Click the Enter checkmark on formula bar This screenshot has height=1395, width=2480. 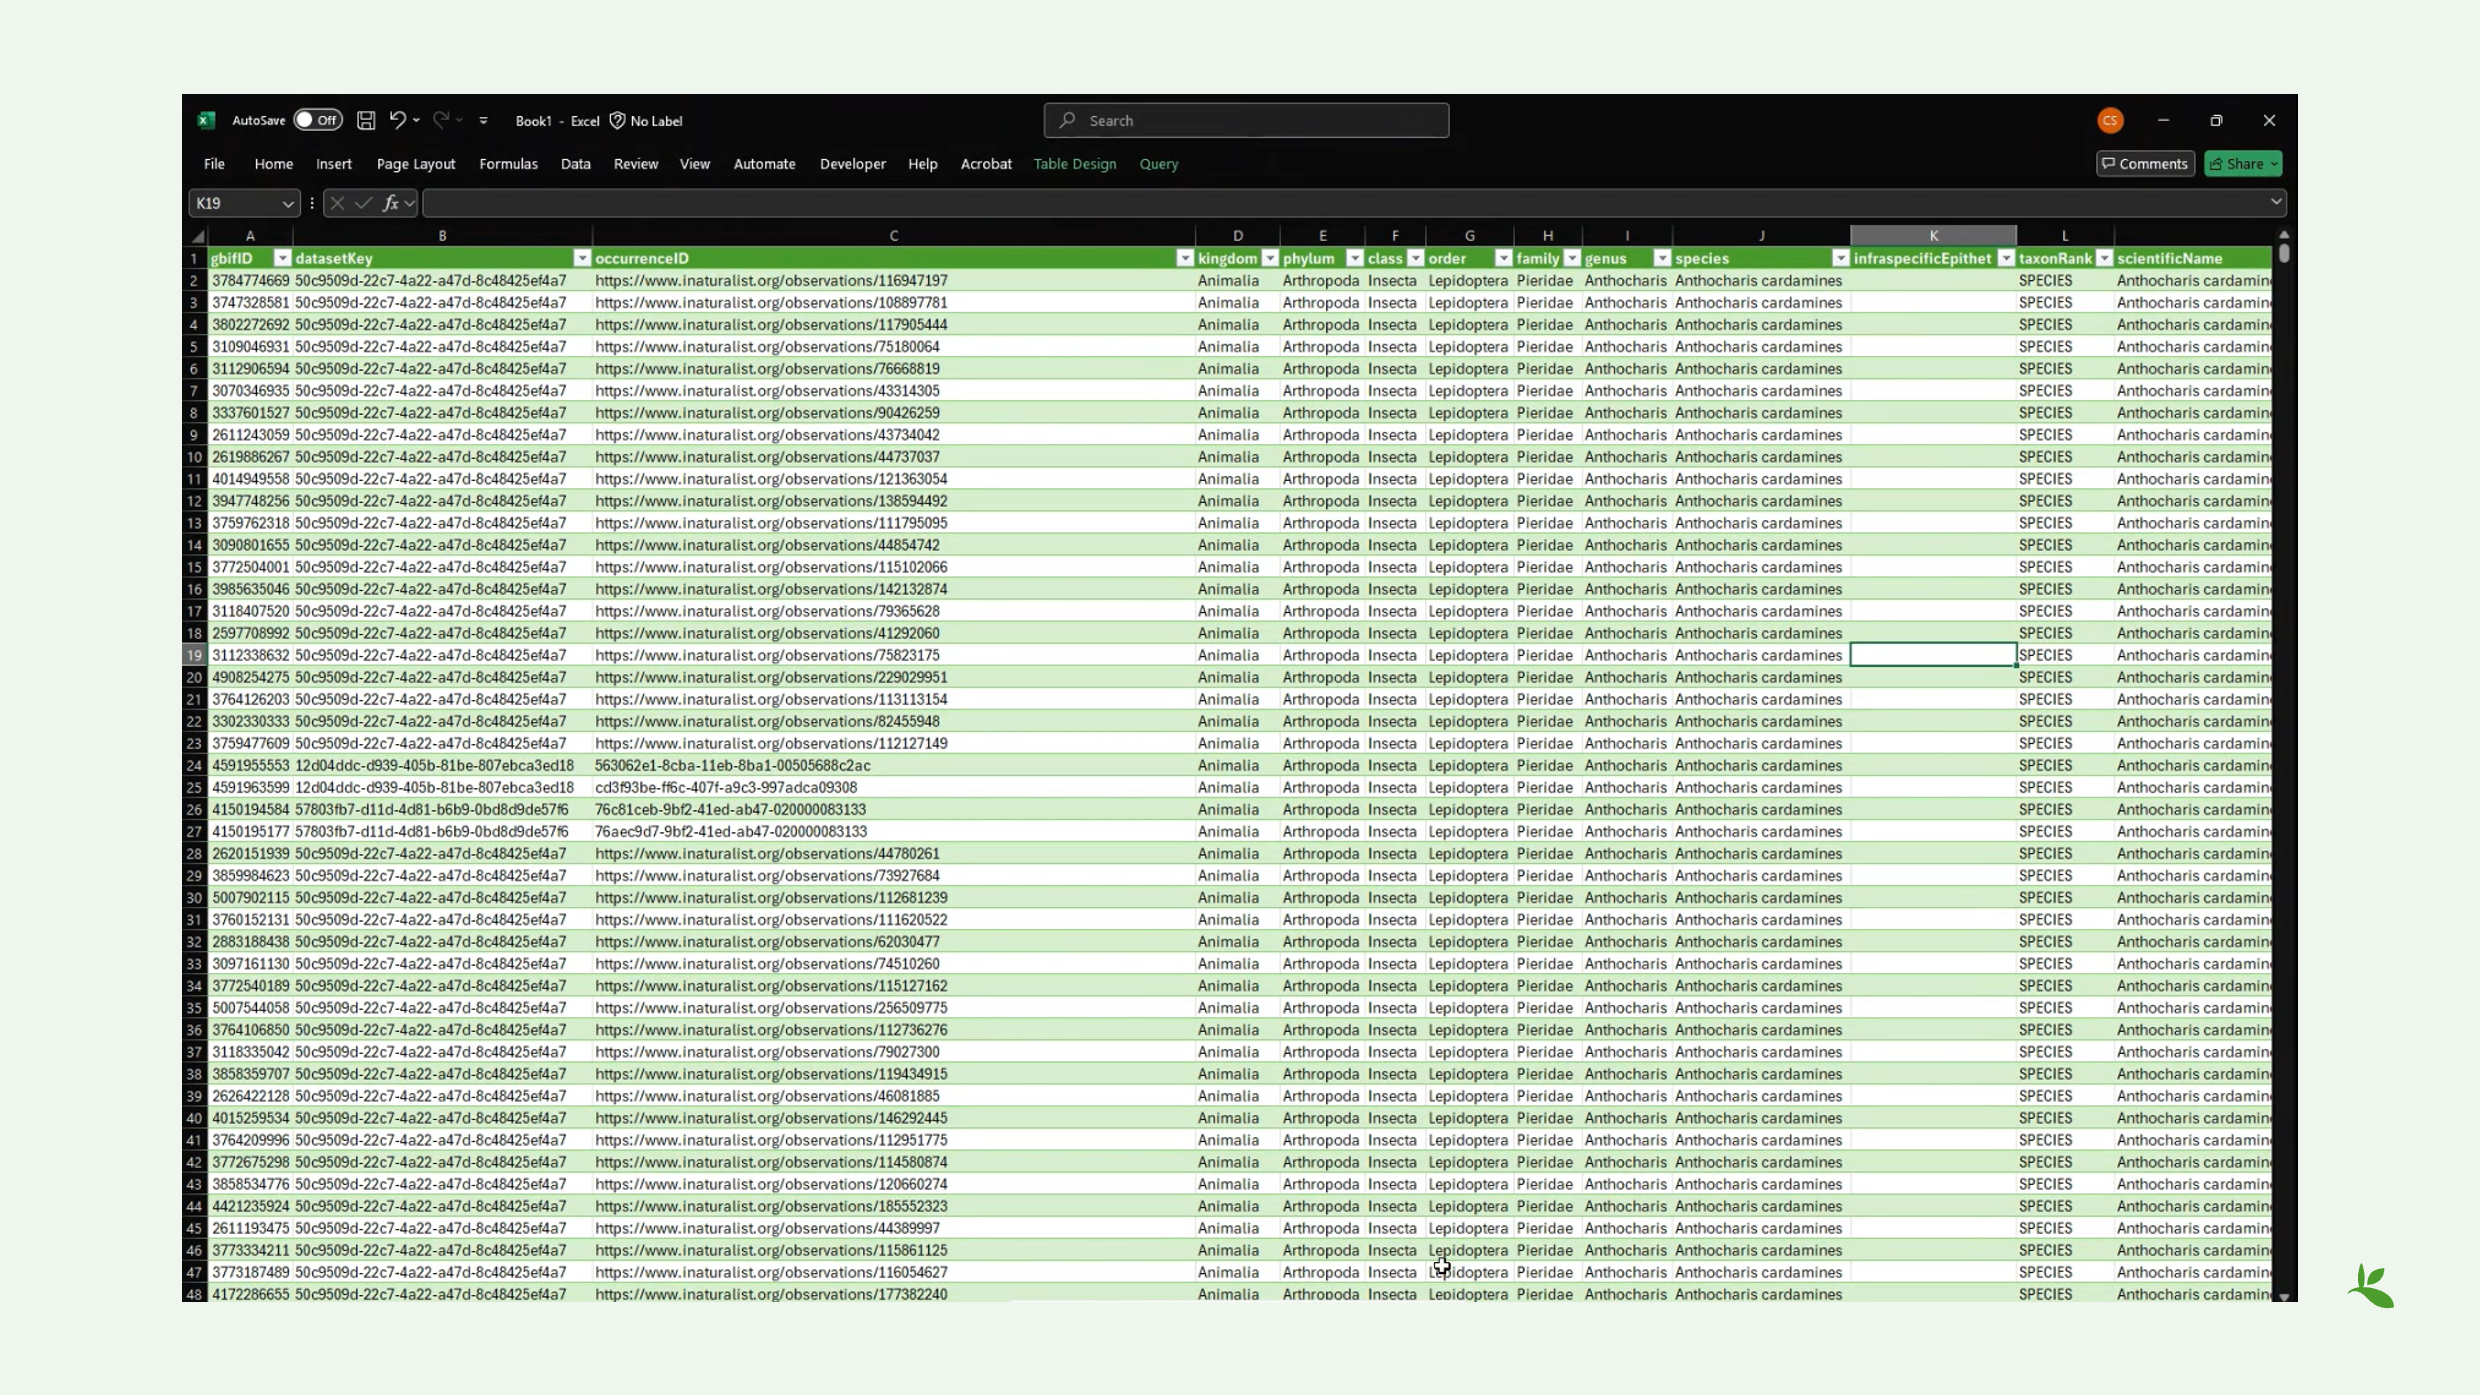pyautogui.click(x=363, y=203)
